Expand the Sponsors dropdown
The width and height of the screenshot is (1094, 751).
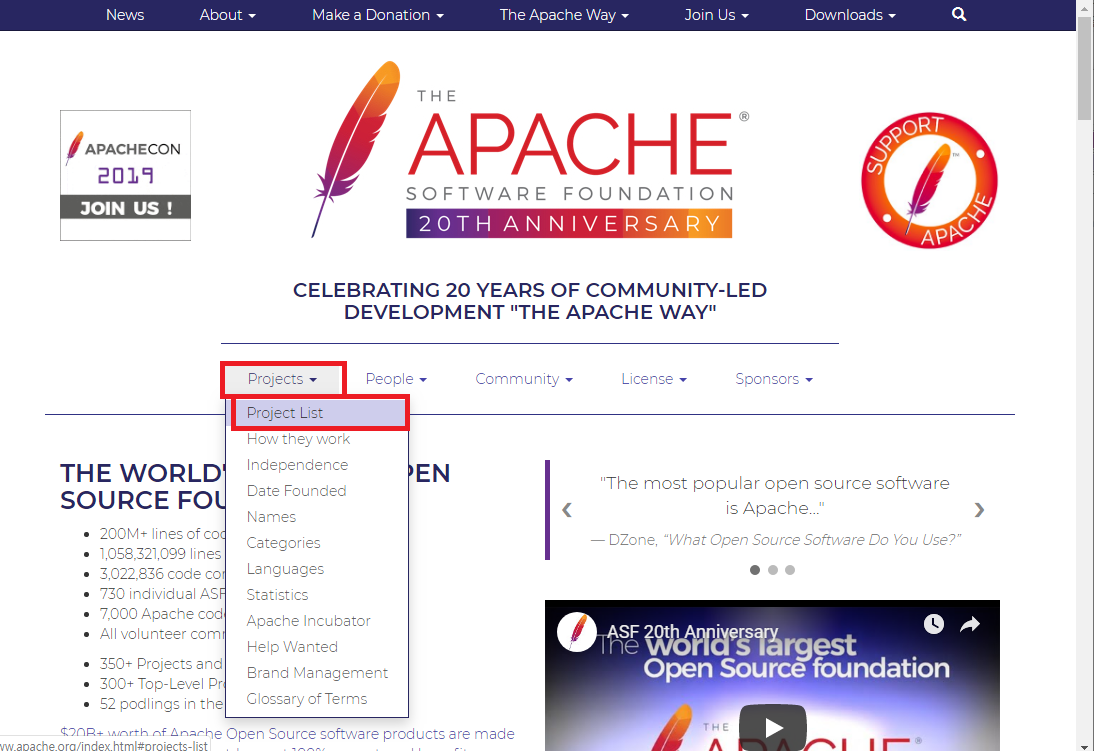pyautogui.click(x=774, y=379)
